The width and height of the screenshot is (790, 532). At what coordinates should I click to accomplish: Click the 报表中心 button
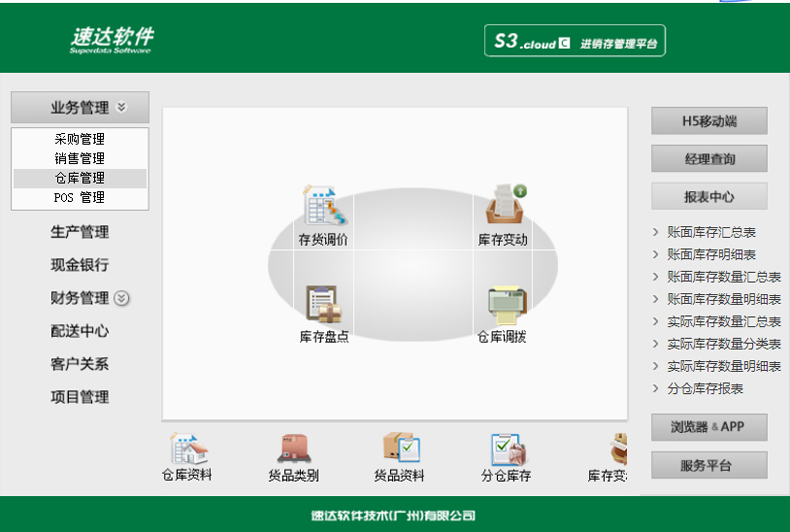coord(709,196)
